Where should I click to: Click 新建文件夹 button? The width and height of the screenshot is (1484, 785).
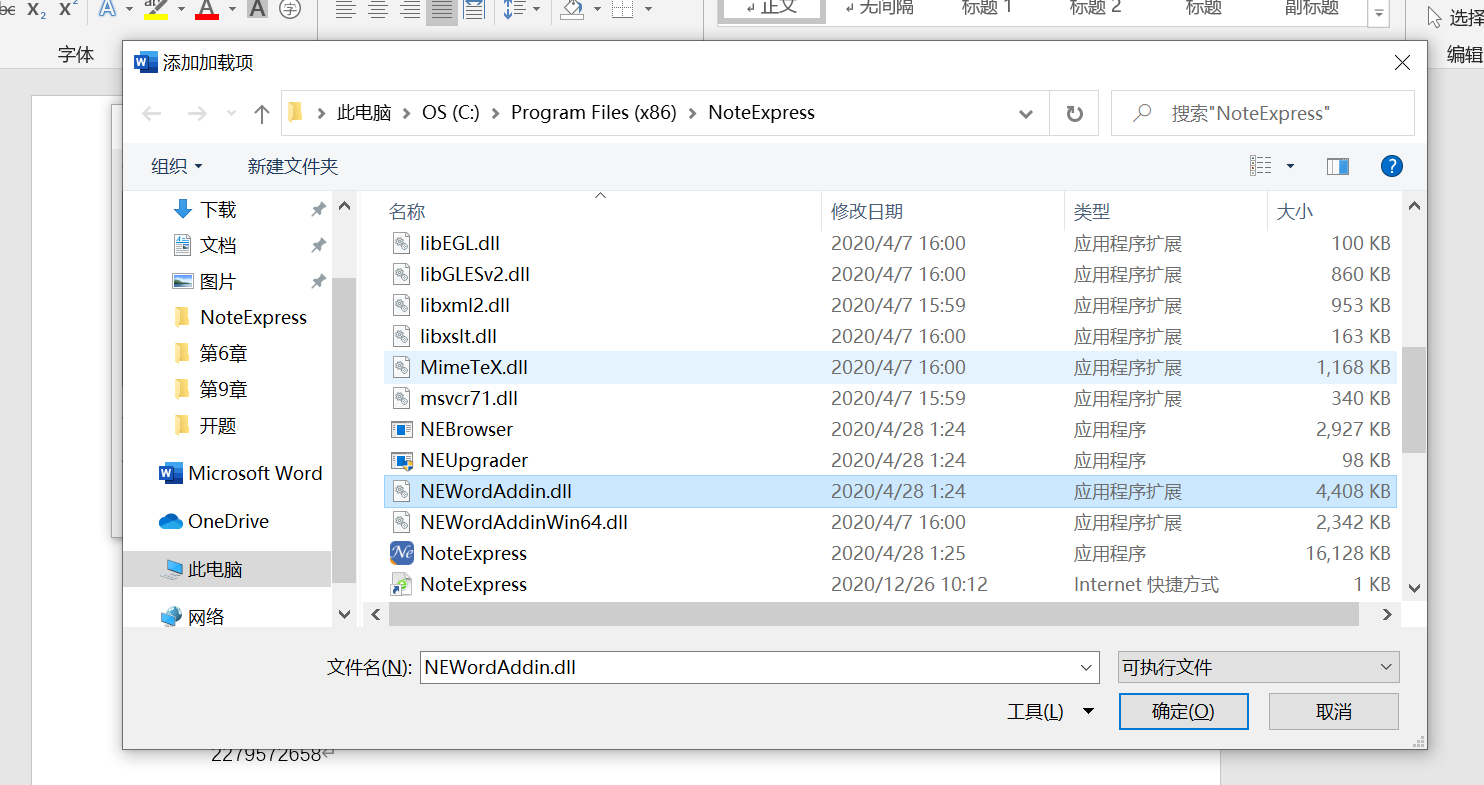[293, 167]
